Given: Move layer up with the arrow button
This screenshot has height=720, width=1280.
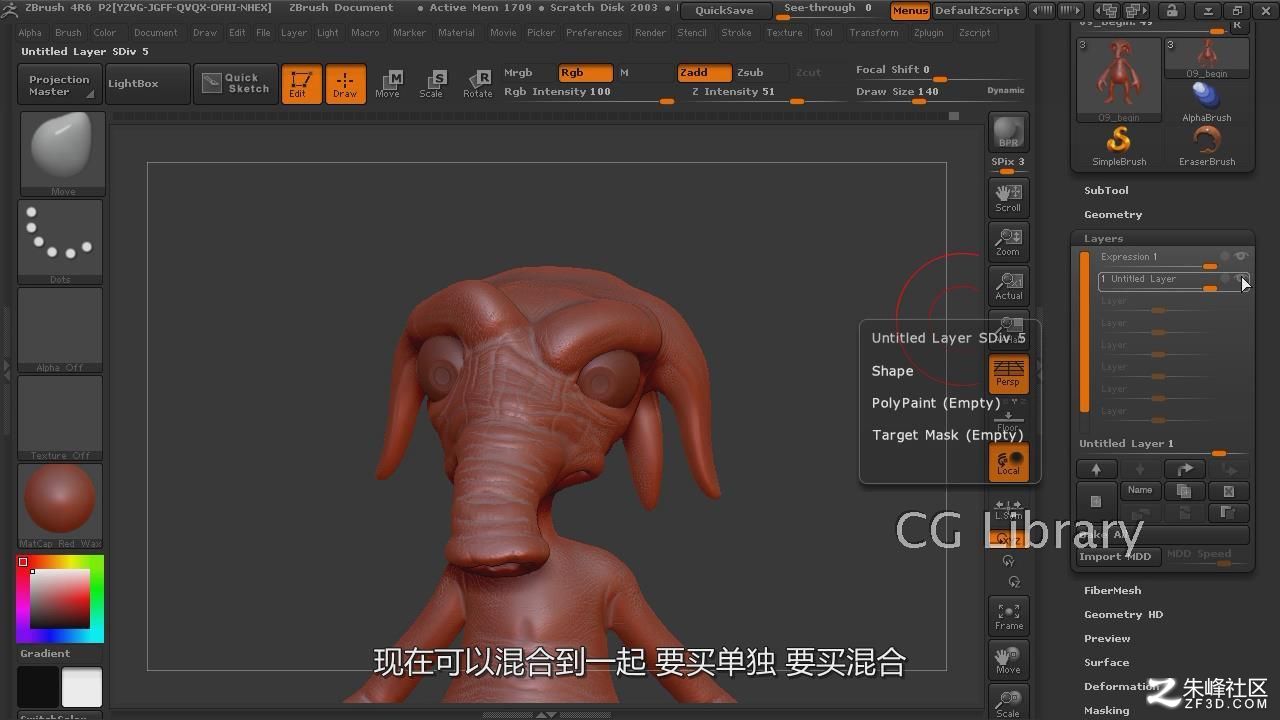Looking at the screenshot, I should point(1096,469).
